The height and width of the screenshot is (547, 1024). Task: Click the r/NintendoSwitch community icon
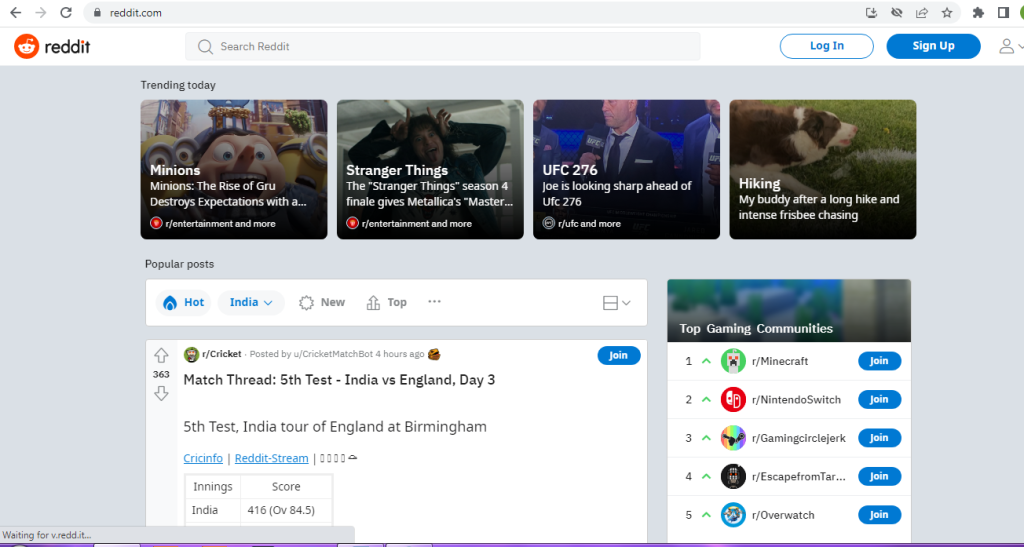coord(733,399)
